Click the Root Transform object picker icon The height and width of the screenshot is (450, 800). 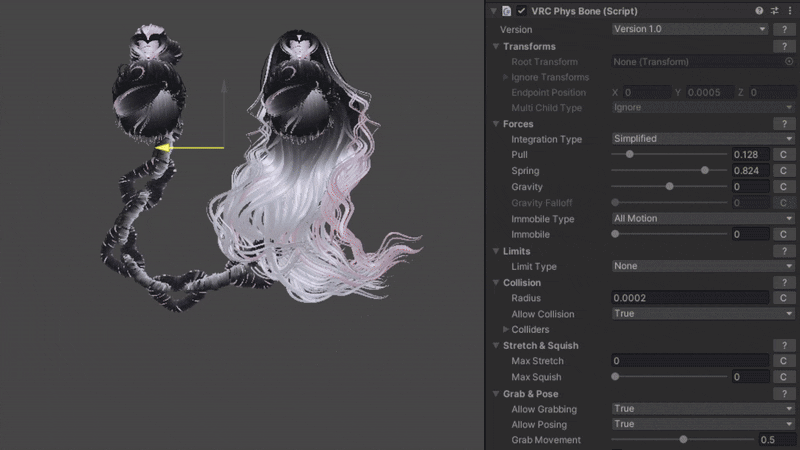pyautogui.click(x=789, y=62)
